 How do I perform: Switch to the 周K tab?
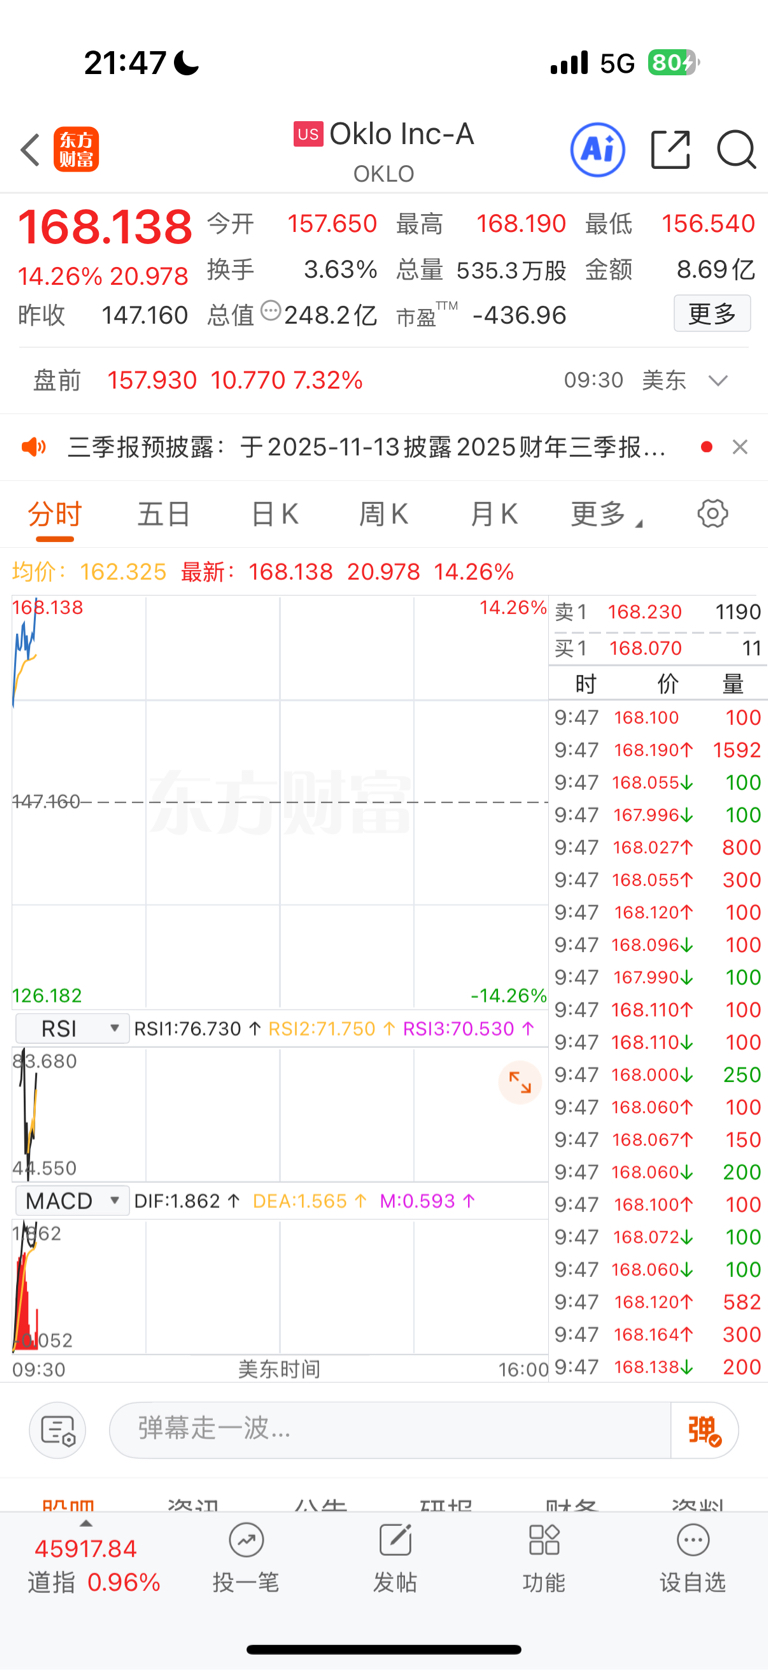[x=384, y=514]
